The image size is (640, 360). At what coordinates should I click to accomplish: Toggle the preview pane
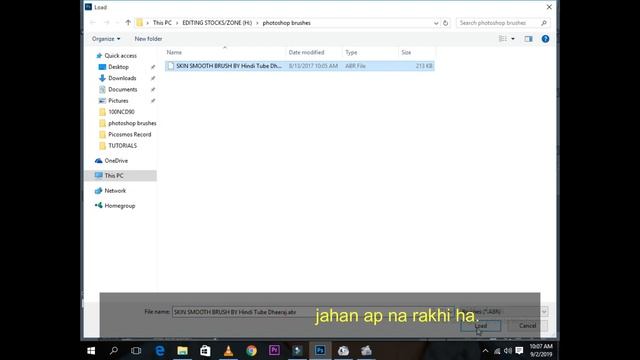click(528, 39)
